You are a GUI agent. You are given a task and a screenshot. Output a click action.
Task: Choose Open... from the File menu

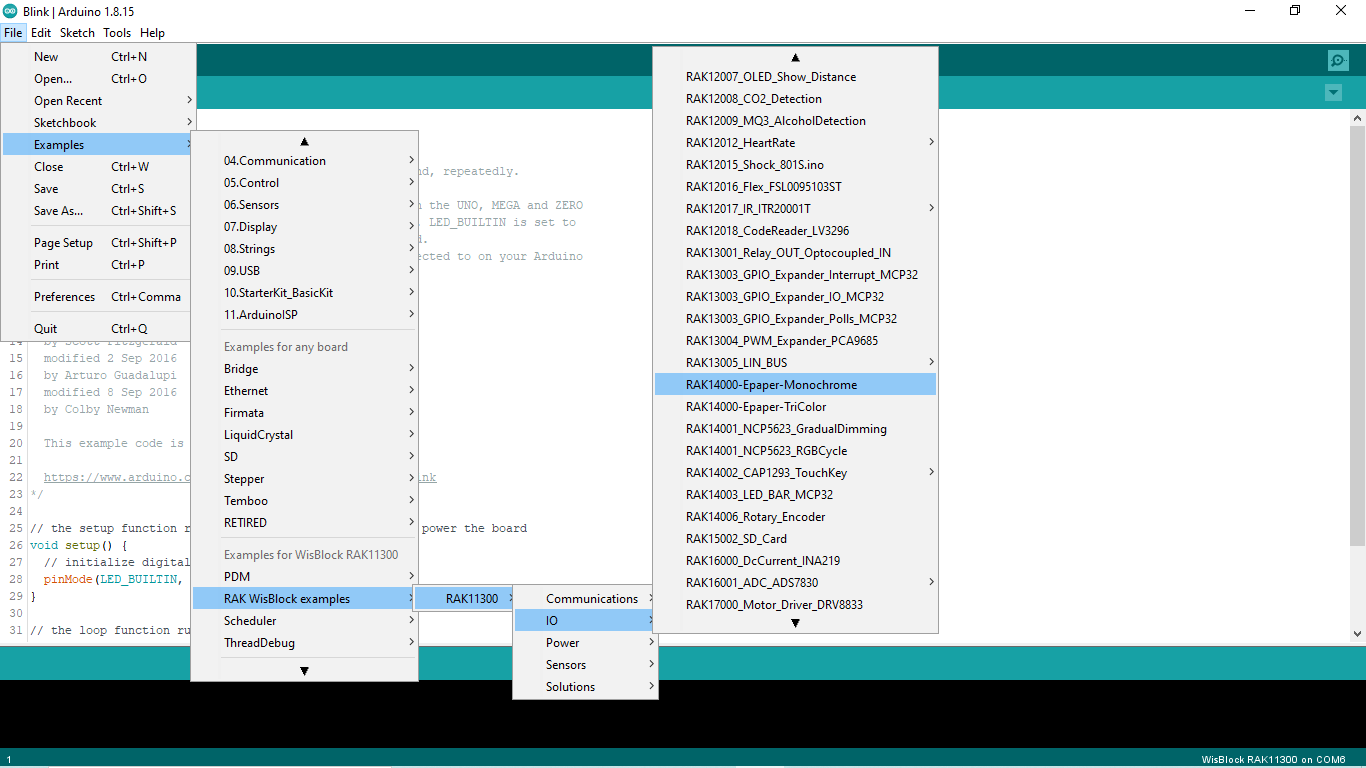click(98, 79)
